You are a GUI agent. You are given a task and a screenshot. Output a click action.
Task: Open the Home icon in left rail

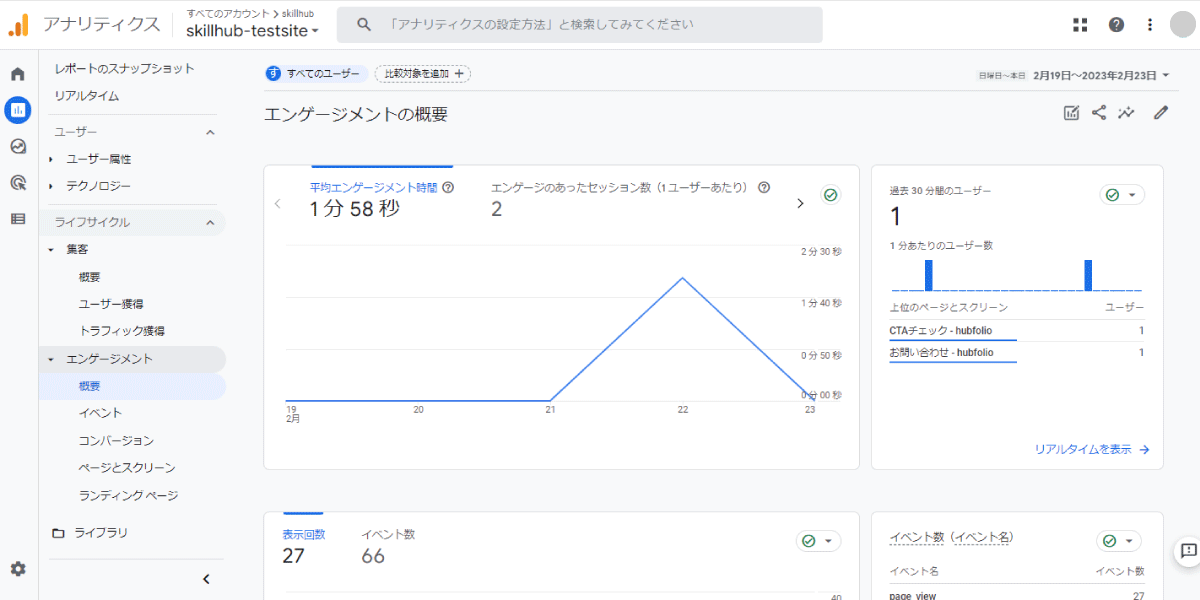18,74
